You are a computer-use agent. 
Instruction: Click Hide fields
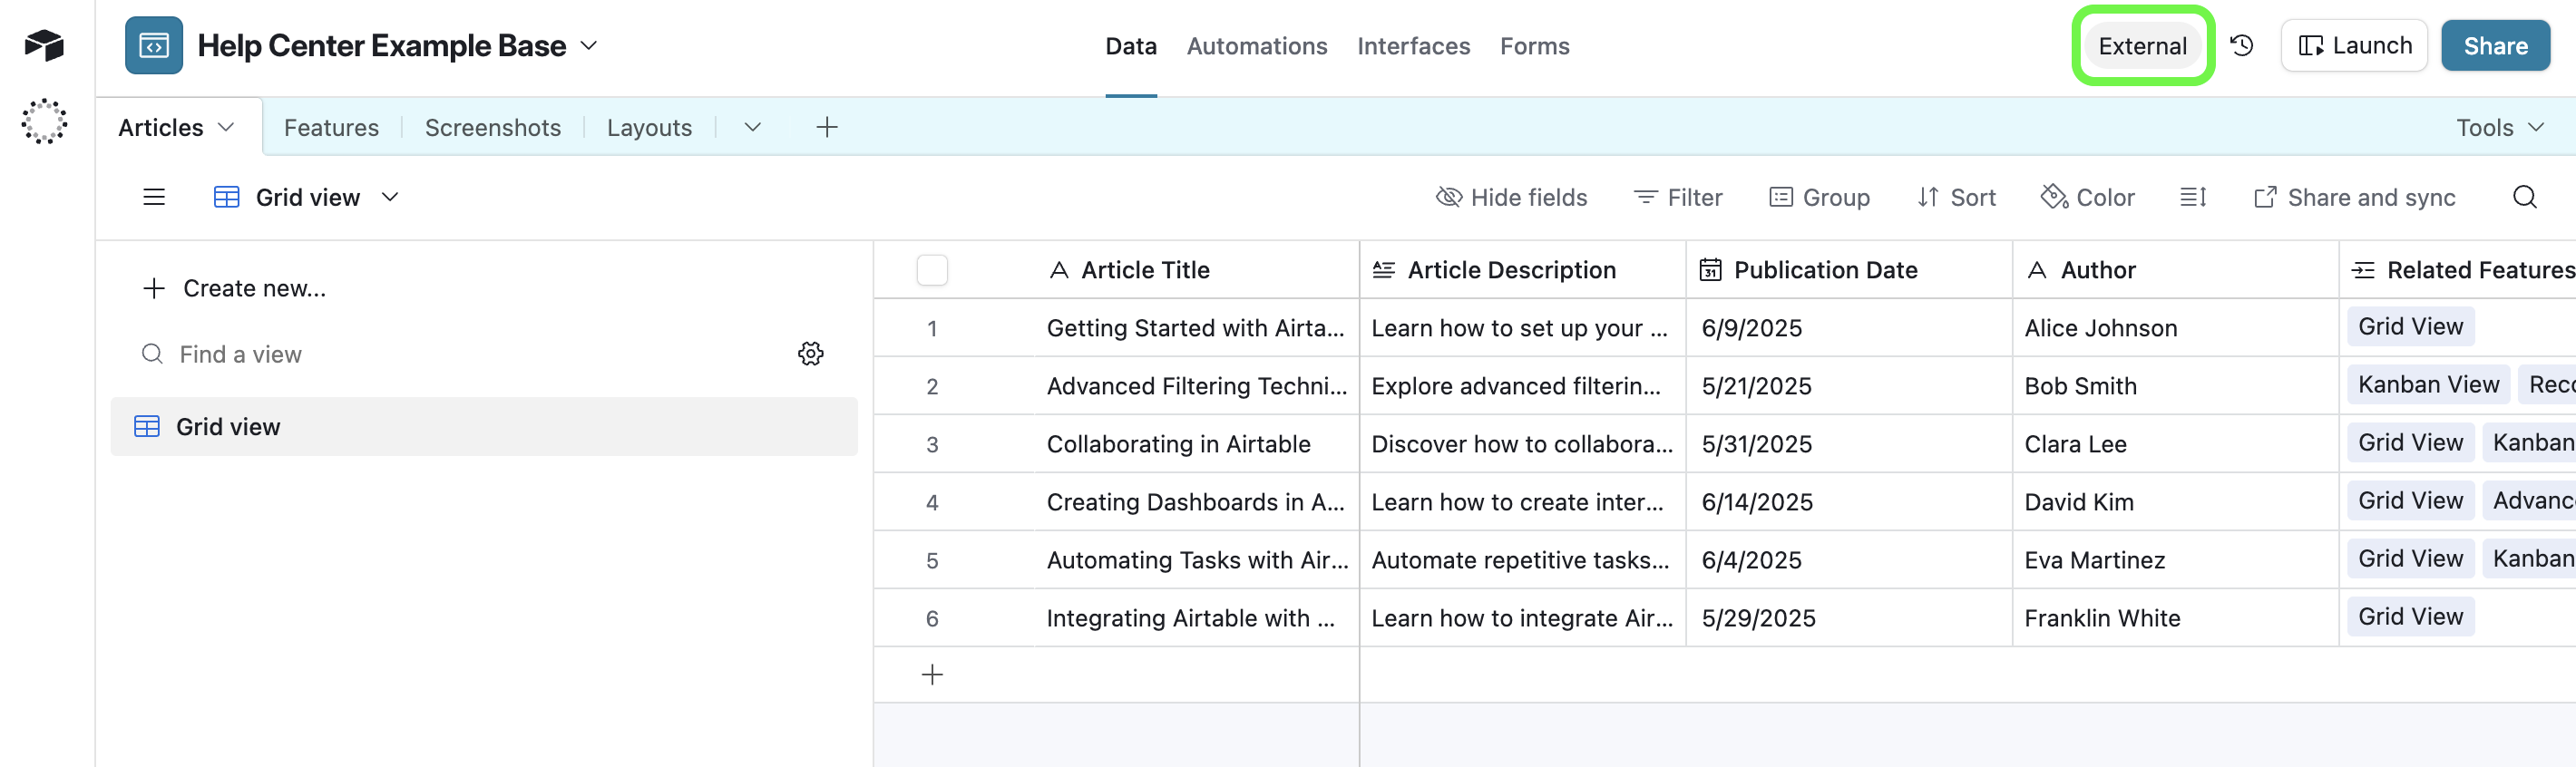[x=1511, y=197]
